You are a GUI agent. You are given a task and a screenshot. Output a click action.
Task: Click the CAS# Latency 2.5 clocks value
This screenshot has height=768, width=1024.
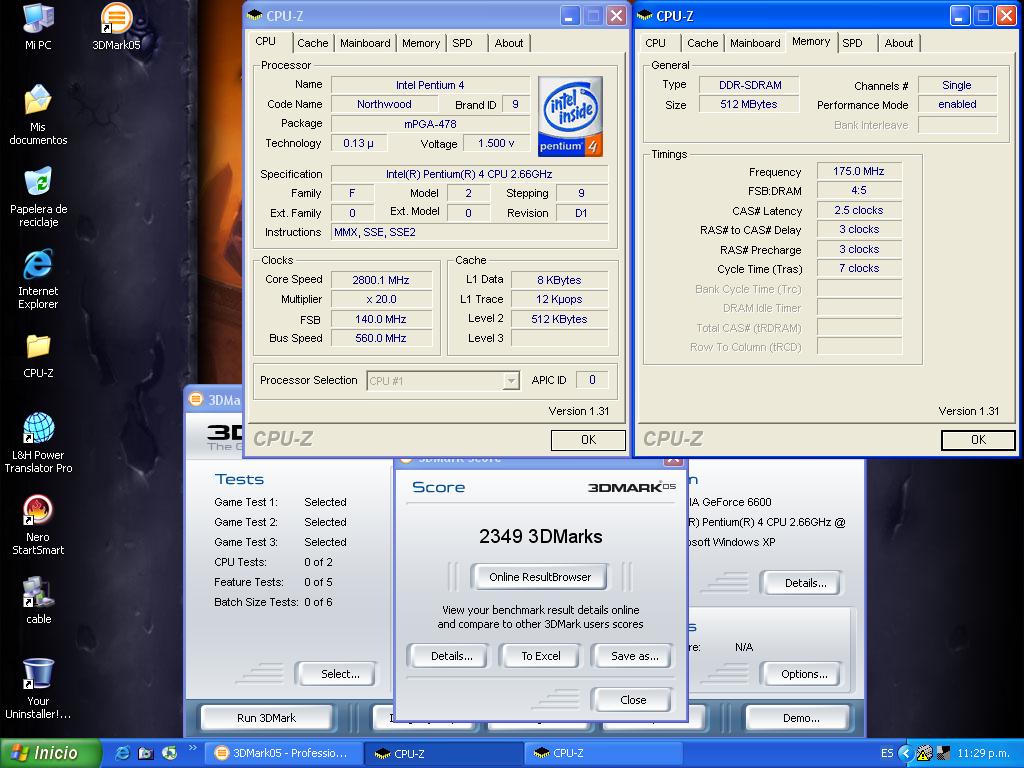pyautogui.click(x=858, y=210)
